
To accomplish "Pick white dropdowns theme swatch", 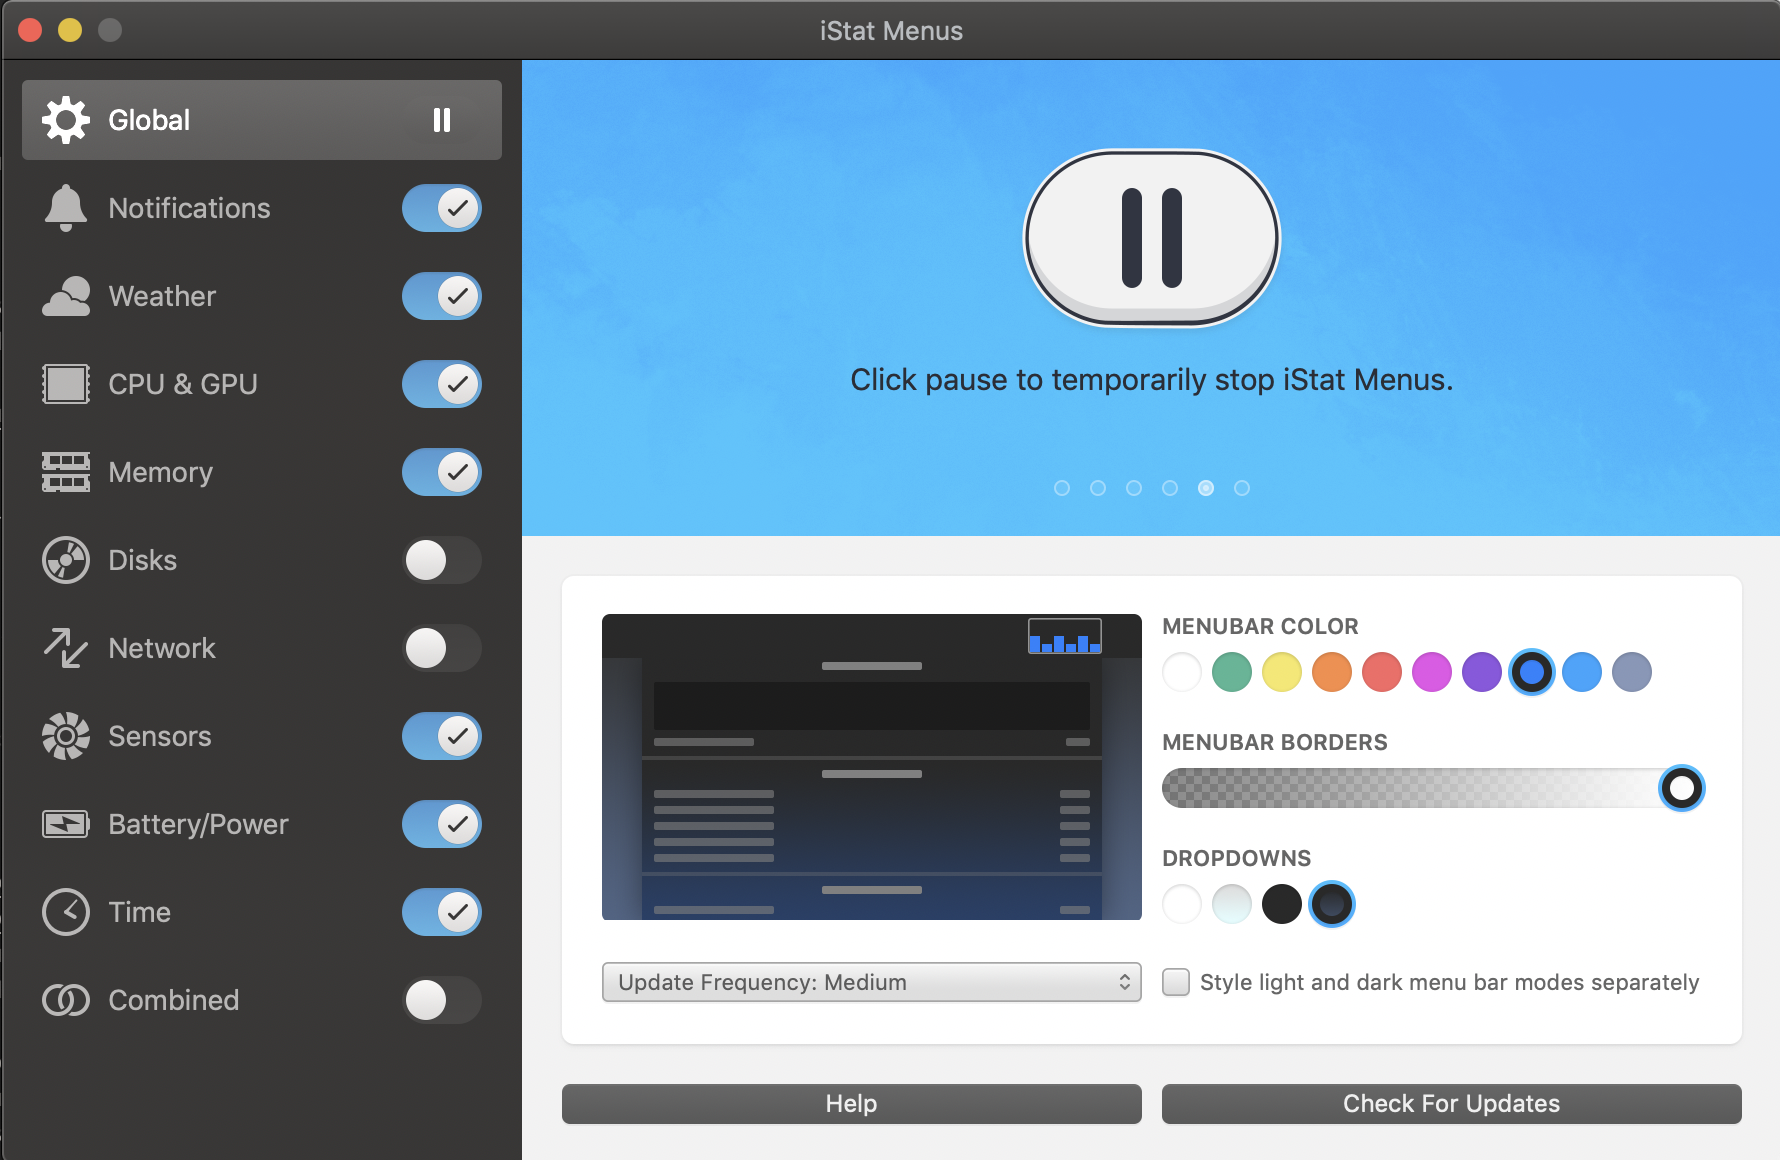I will point(1182,904).
